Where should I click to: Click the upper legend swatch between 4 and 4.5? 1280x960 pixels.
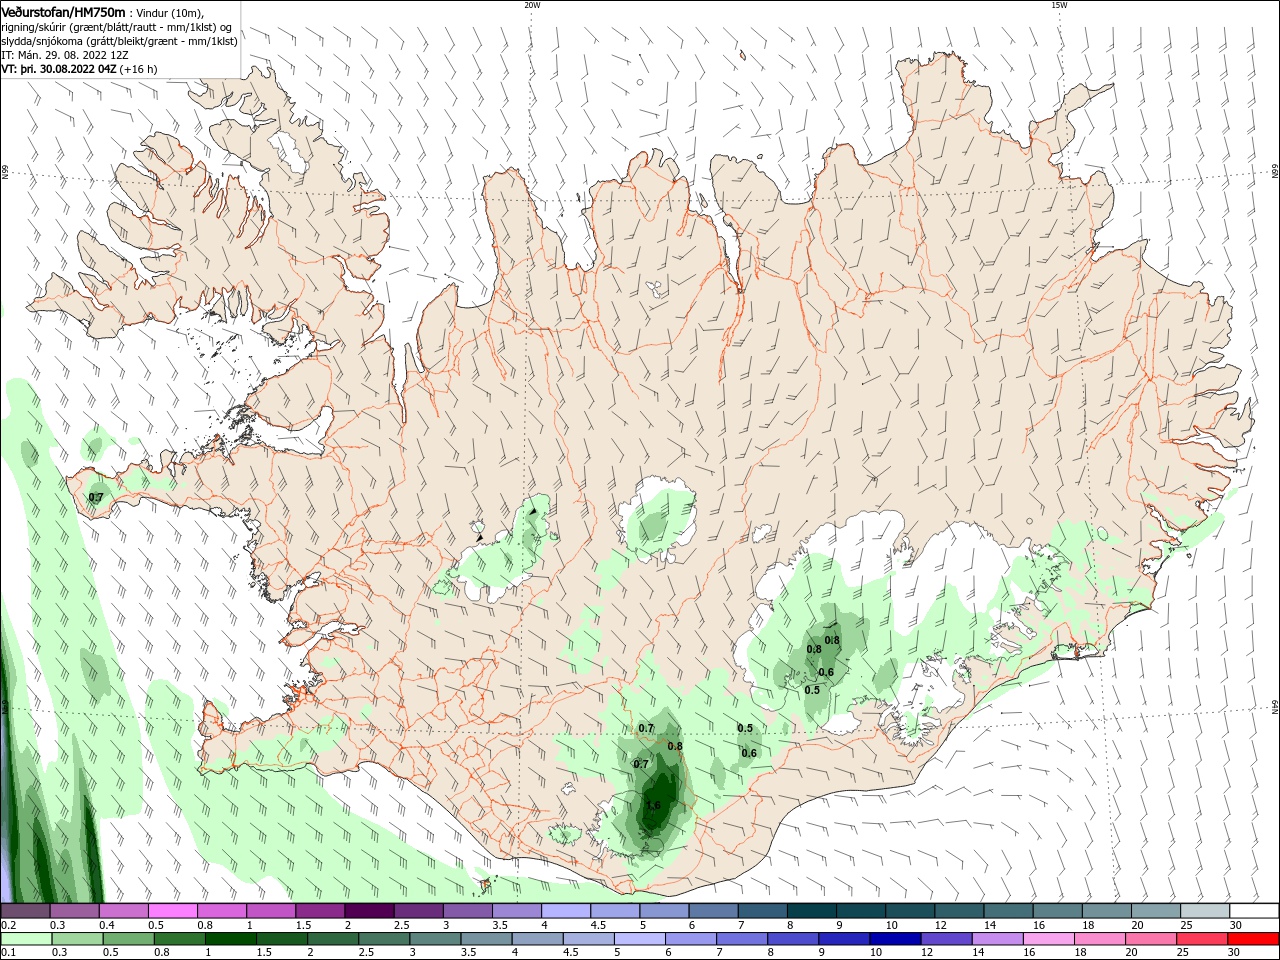[x=565, y=911]
